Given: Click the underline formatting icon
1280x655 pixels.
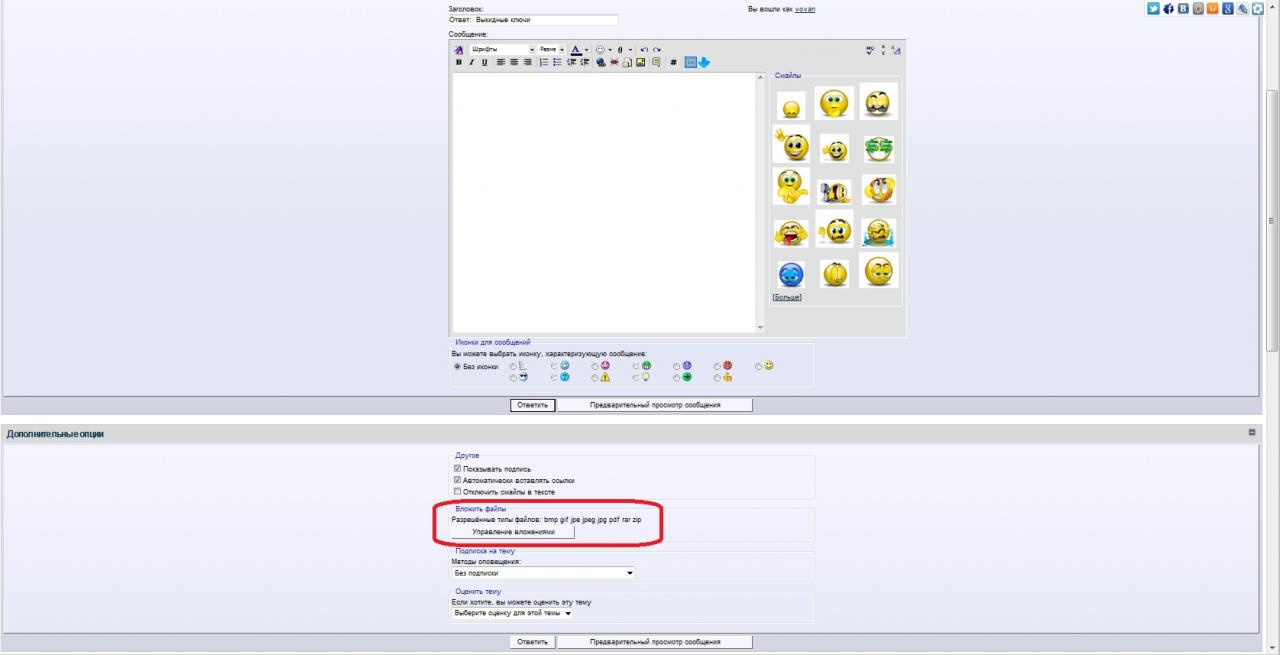Looking at the screenshot, I should point(485,62).
